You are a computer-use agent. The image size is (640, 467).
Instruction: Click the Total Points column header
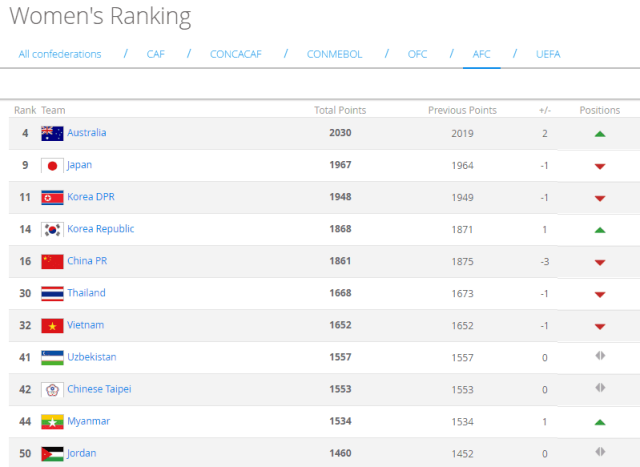pos(340,110)
